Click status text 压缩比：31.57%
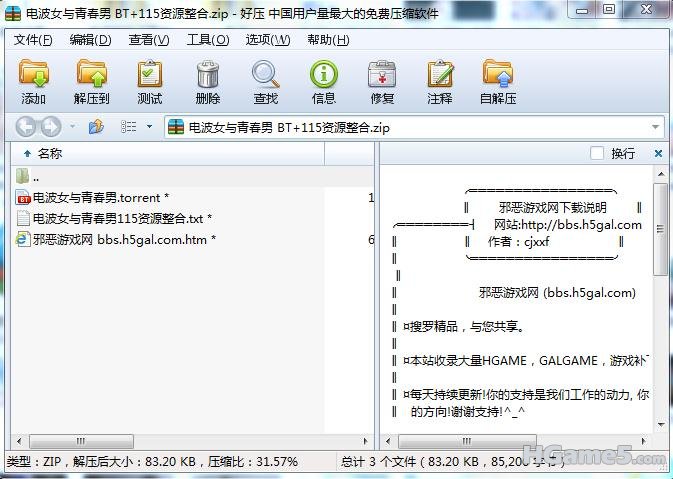Viewport: 673px width, 479px height. (253, 461)
